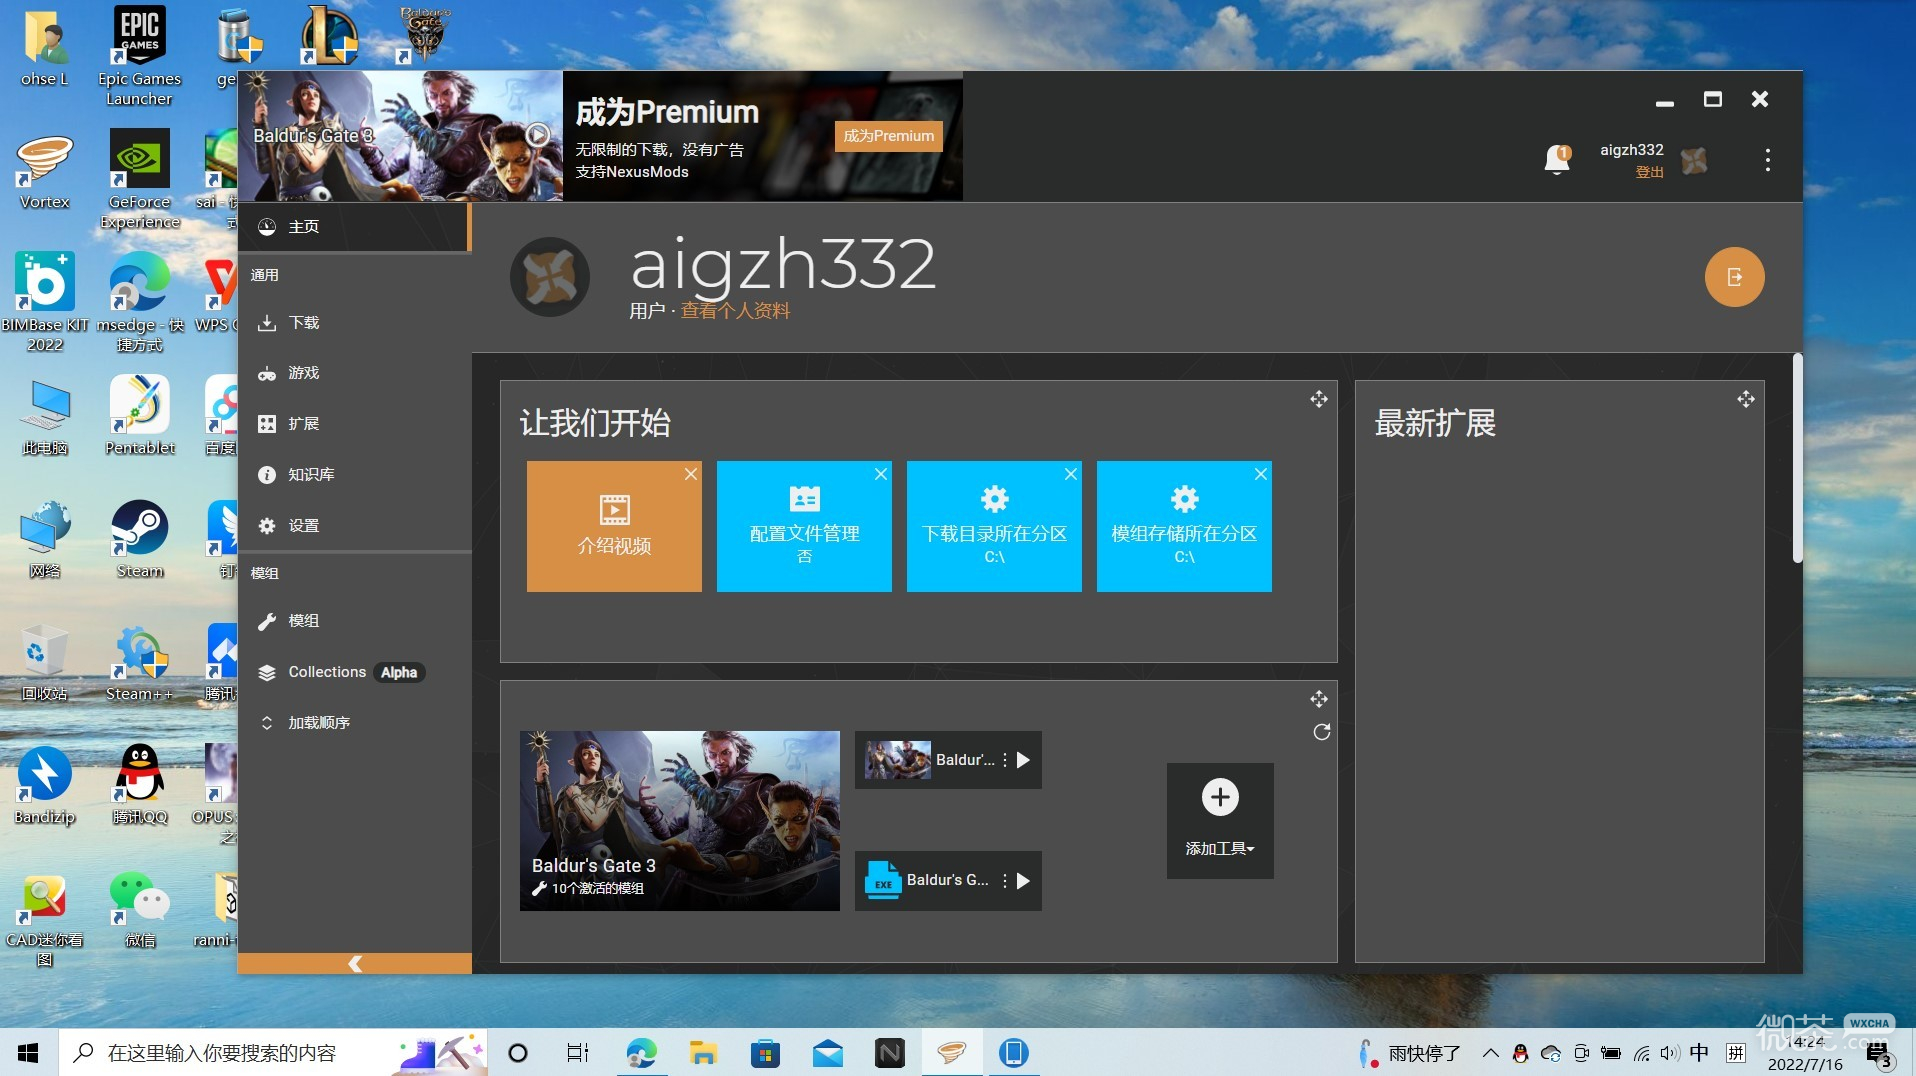Dismiss the 介绍视频 tile
Screen dimensions: 1916x1076
tap(691, 474)
